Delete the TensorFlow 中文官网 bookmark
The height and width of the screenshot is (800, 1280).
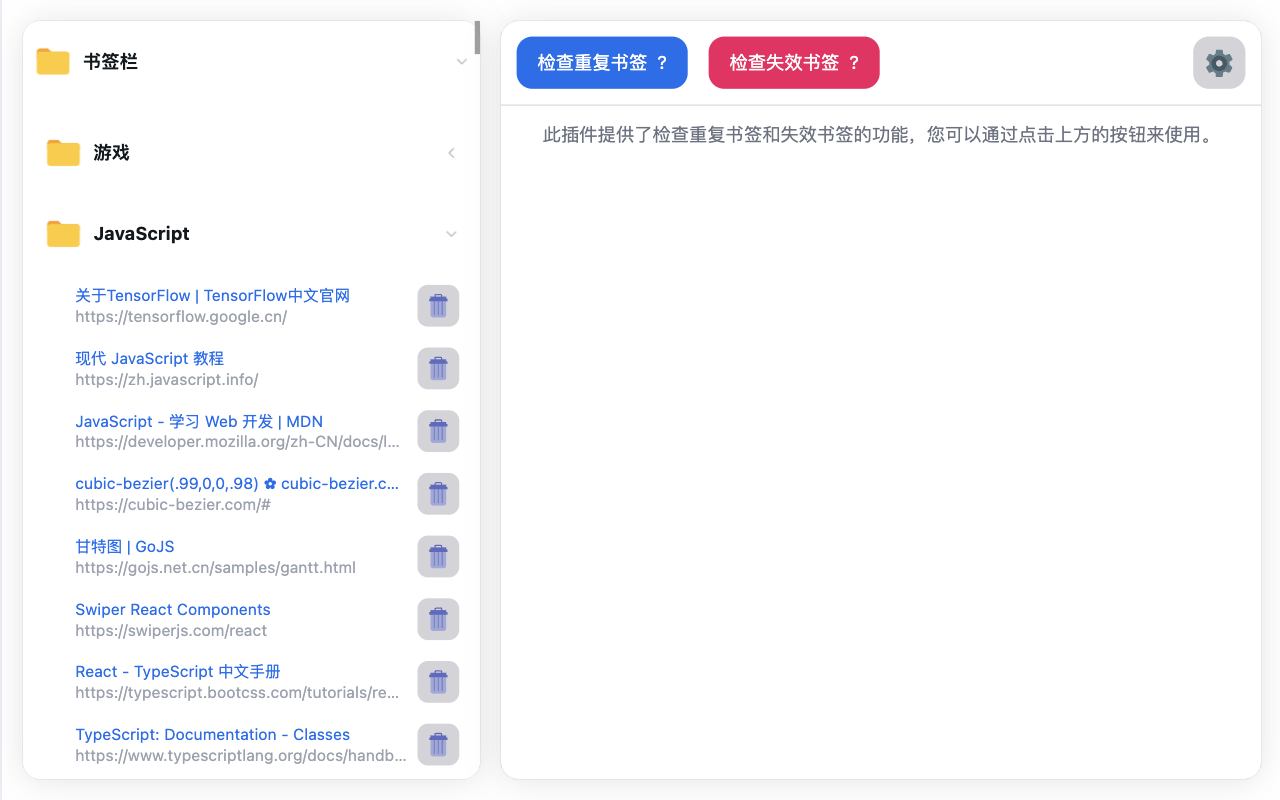click(x=438, y=305)
